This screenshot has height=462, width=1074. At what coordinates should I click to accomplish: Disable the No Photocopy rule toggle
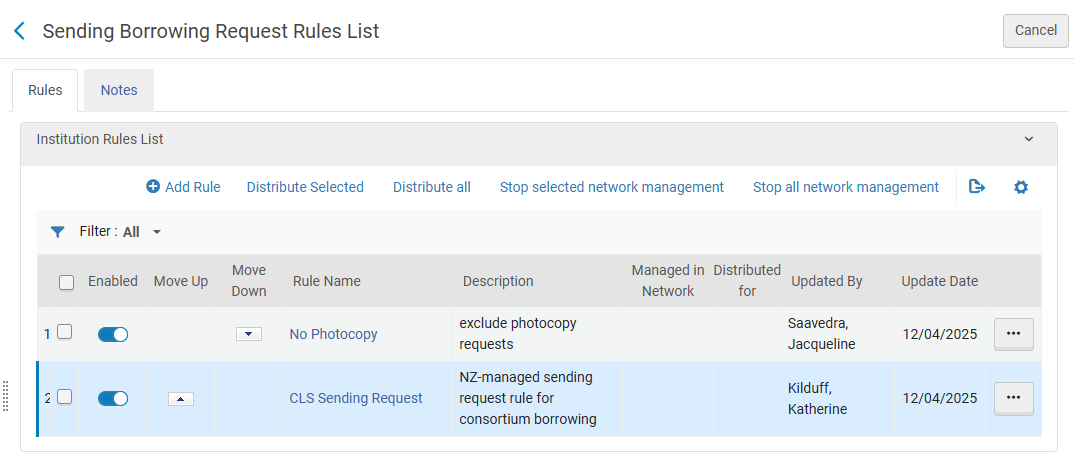click(x=113, y=334)
